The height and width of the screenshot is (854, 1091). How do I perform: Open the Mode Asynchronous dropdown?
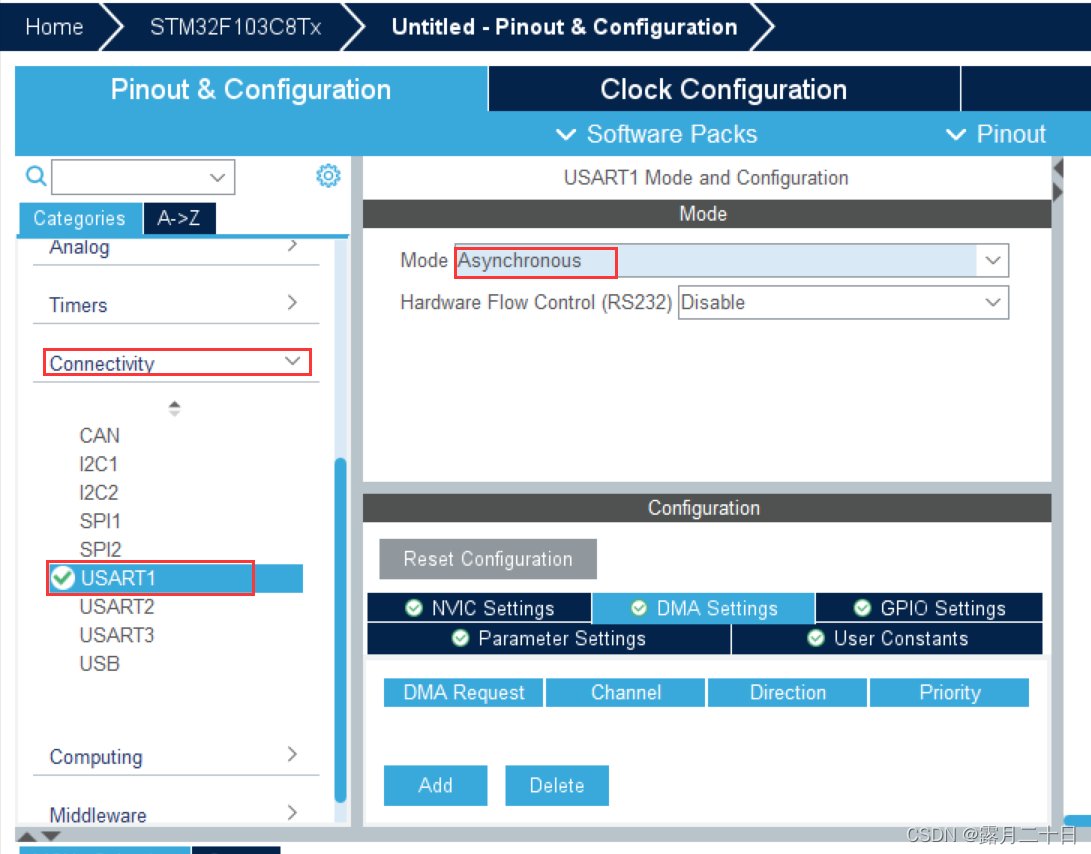[x=993, y=260]
